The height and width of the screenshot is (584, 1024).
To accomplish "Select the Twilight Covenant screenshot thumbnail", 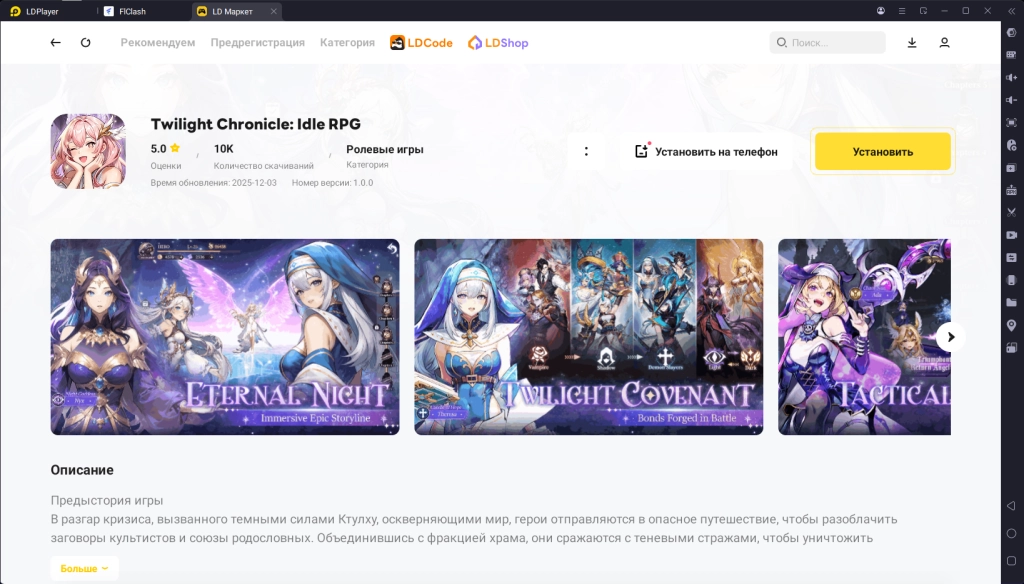I will pyautogui.click(x=588, y=336).
